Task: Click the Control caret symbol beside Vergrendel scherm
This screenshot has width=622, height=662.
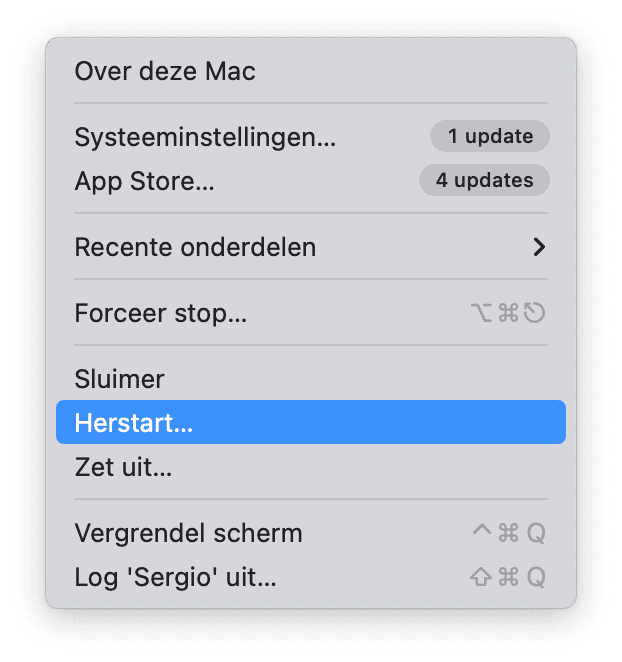Action: click(x=482, y=531)
